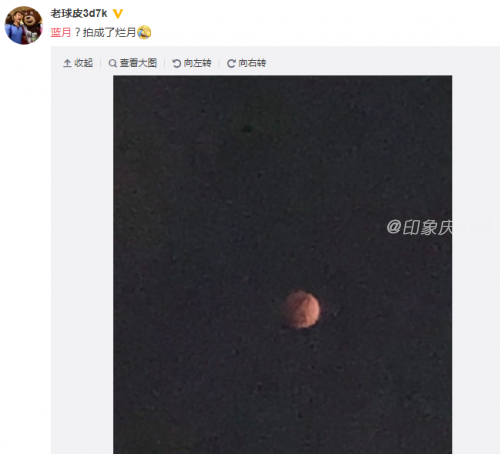500x454 pixels.
Task: Open the poster's round avatar picture
Action: (x=24, y=25)
